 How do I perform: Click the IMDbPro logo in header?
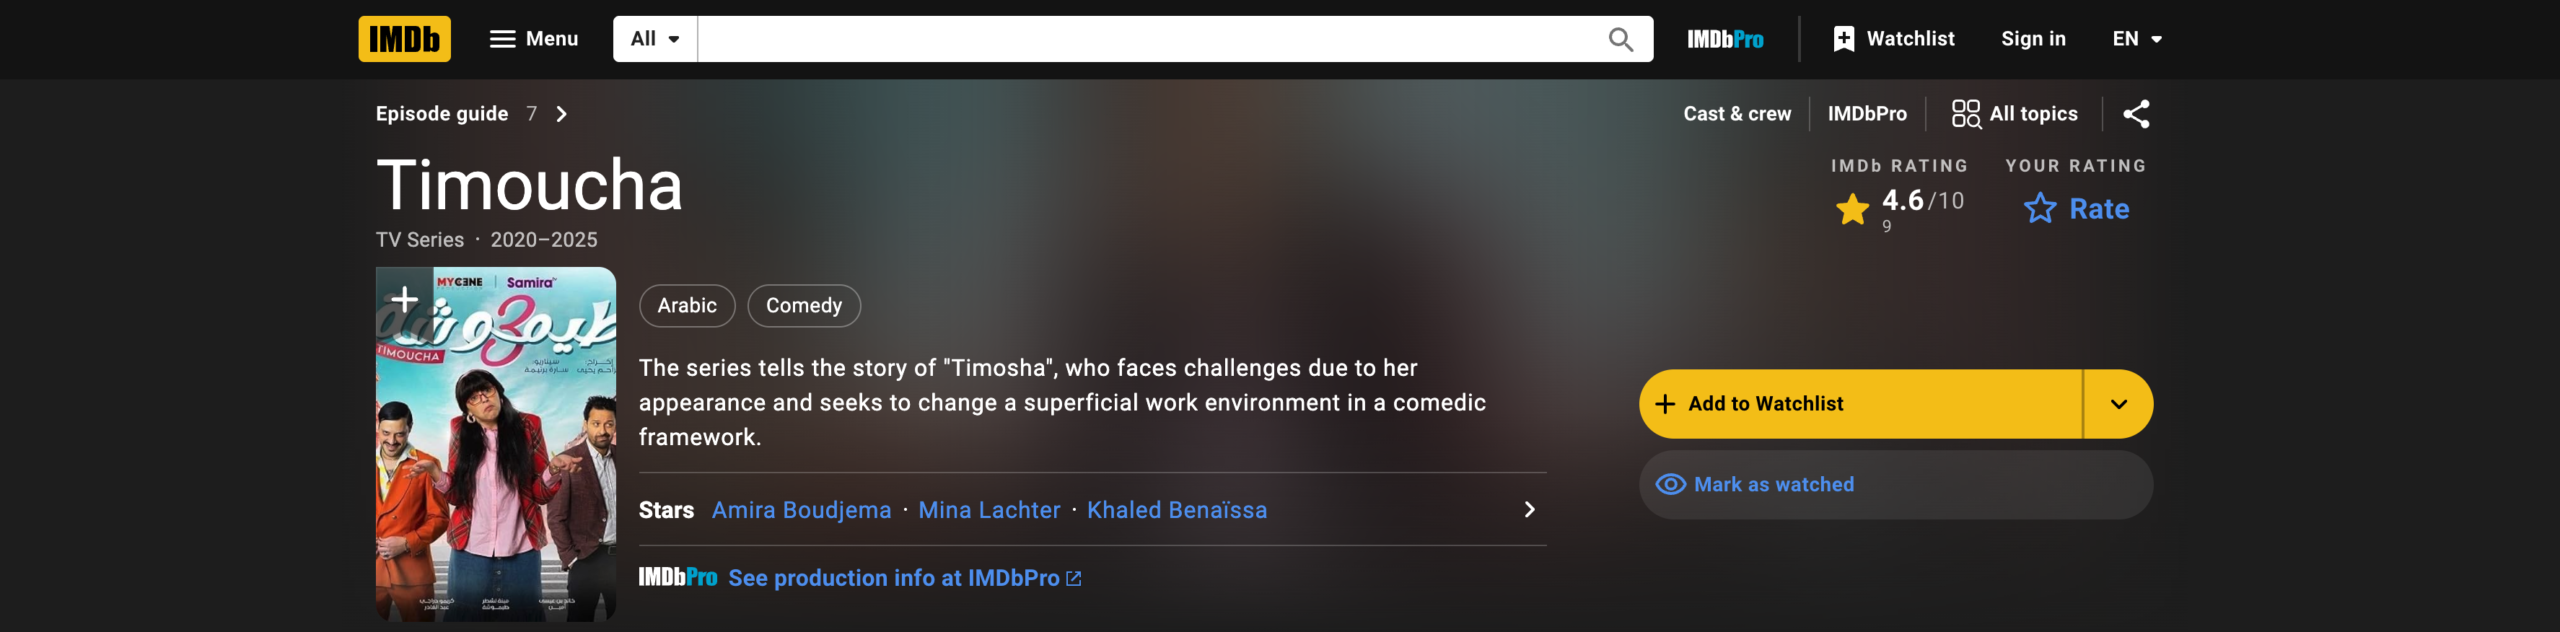(x=1725, y=39)
